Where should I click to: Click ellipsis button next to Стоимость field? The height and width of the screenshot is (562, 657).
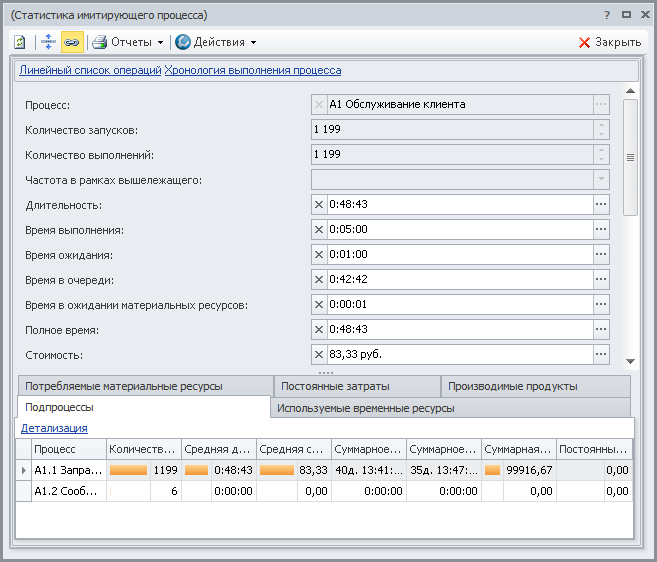(601, 354)
